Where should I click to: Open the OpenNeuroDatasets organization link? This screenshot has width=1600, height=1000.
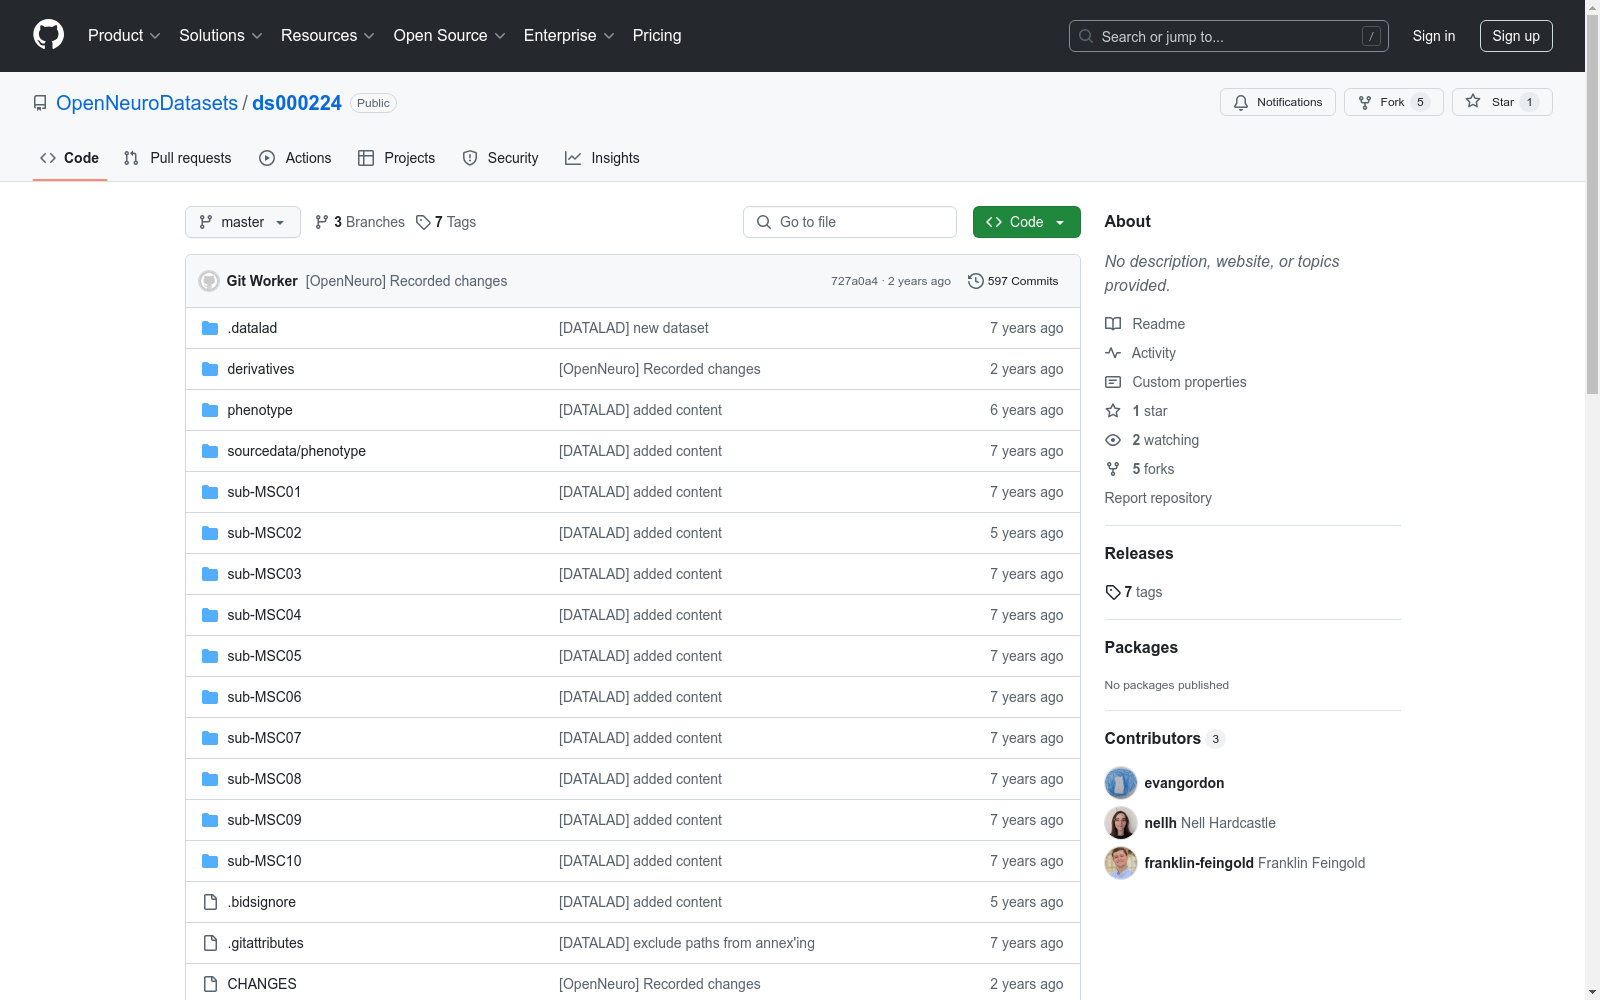coord(147,103)
